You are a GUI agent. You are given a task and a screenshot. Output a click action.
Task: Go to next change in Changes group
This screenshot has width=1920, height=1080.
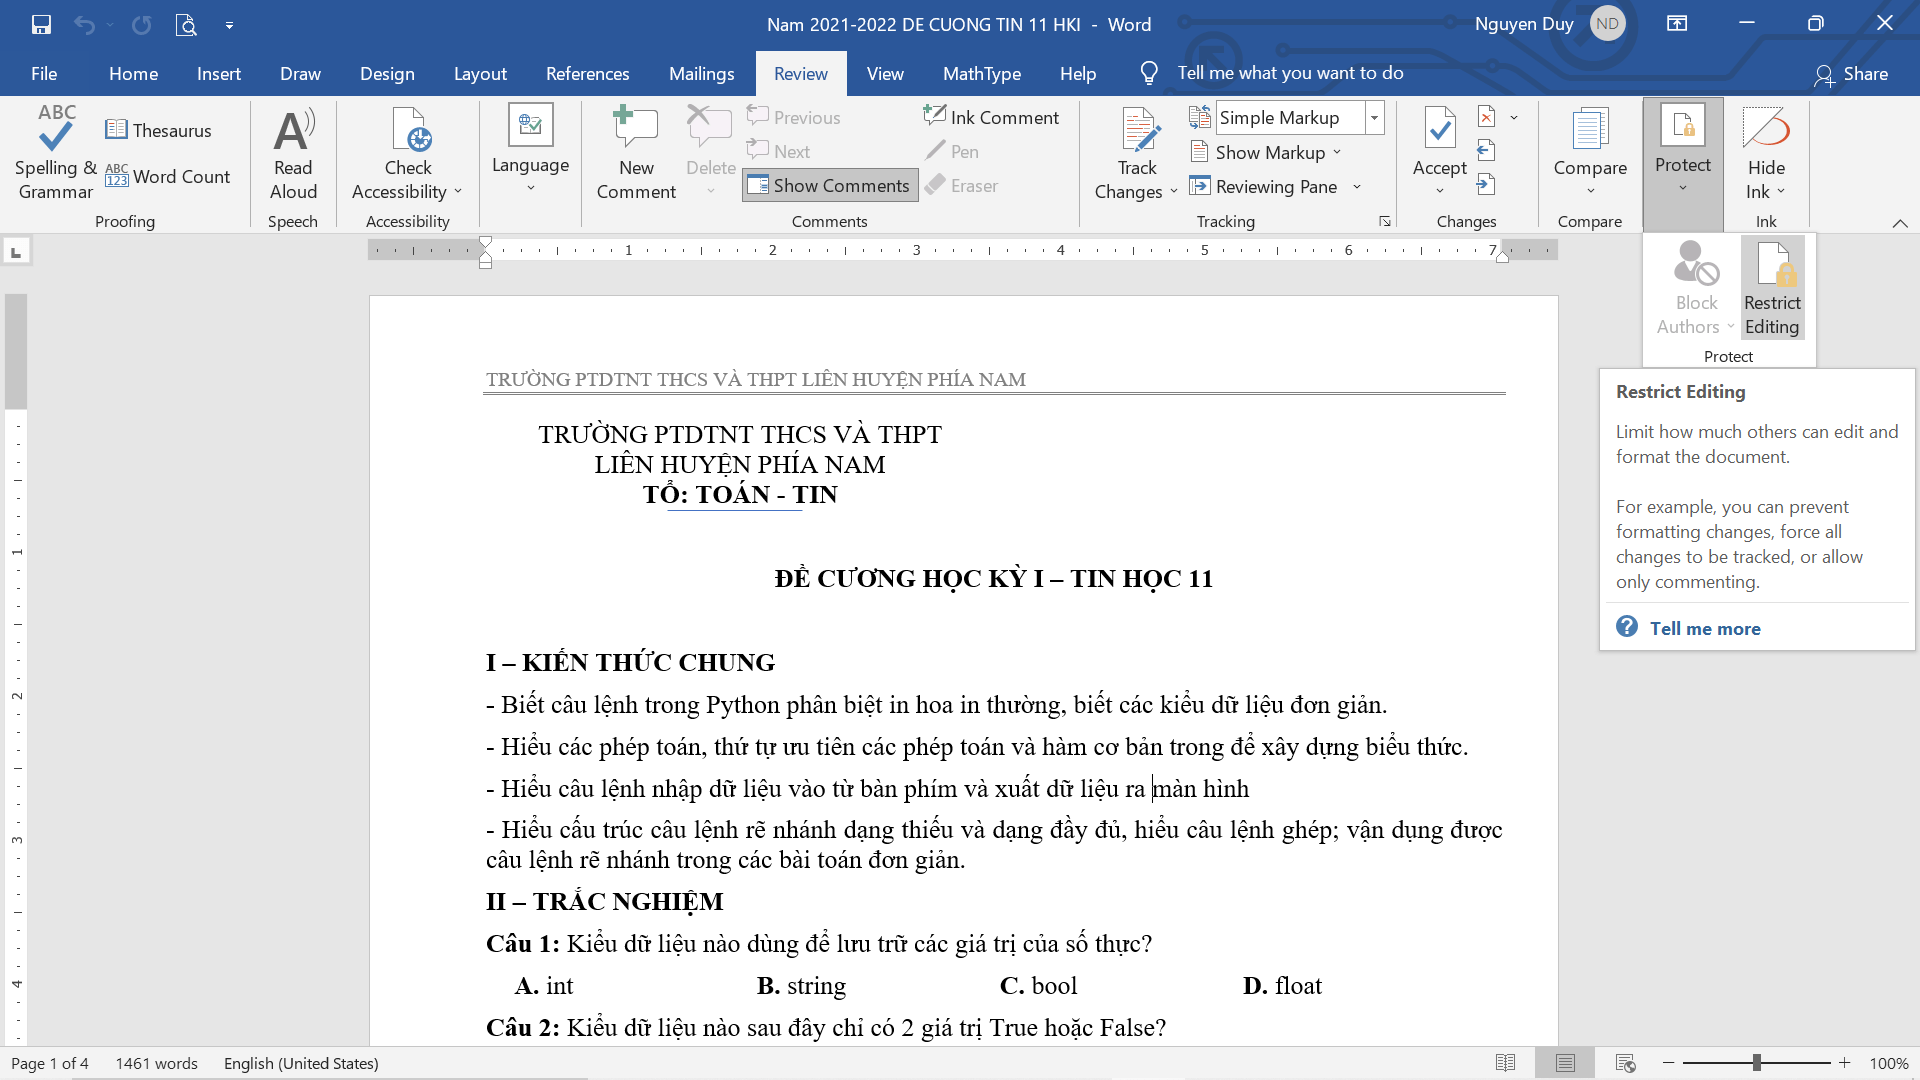[x=1487, y=185]
